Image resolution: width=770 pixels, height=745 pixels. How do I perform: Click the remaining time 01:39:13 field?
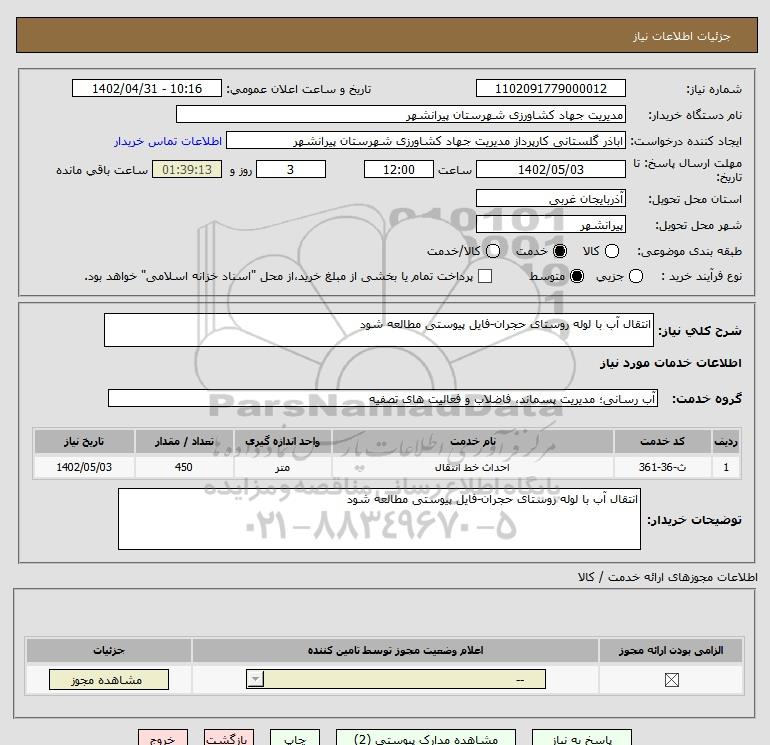(187, 169)
